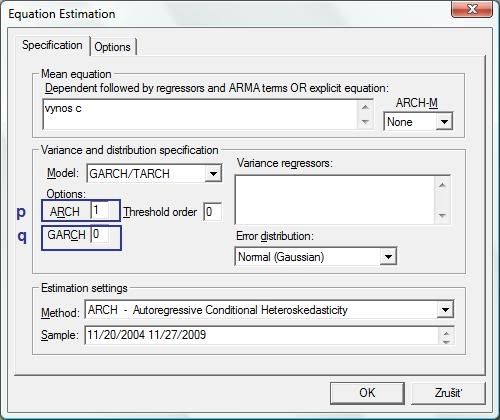Confirm with the OK button
Viewport: 500px width, 420px height.
point(367,393)
